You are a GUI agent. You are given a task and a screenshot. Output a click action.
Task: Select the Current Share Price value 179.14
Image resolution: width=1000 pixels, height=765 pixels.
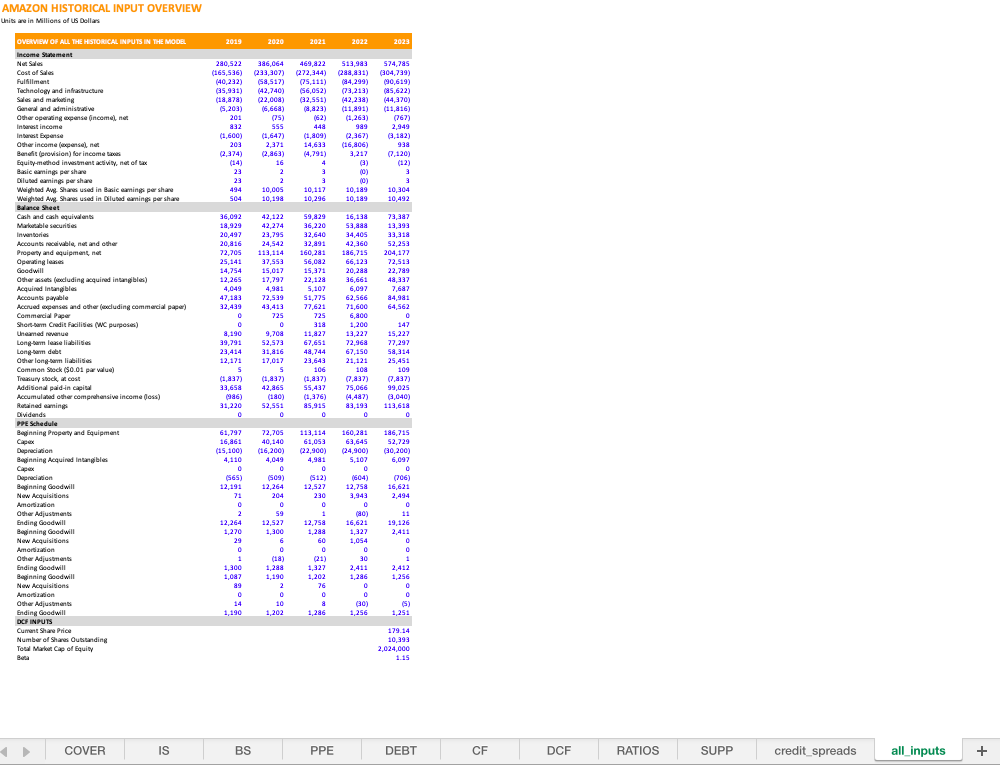(399, 631)
